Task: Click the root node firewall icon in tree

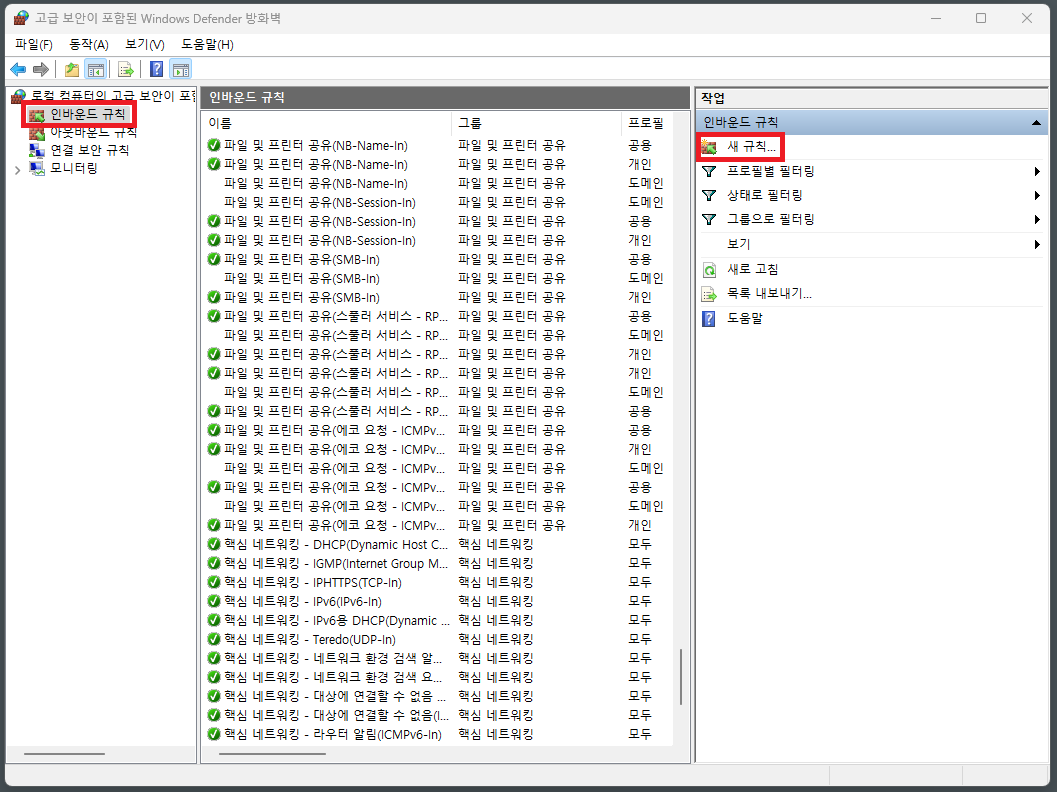Action: (19, 96)
